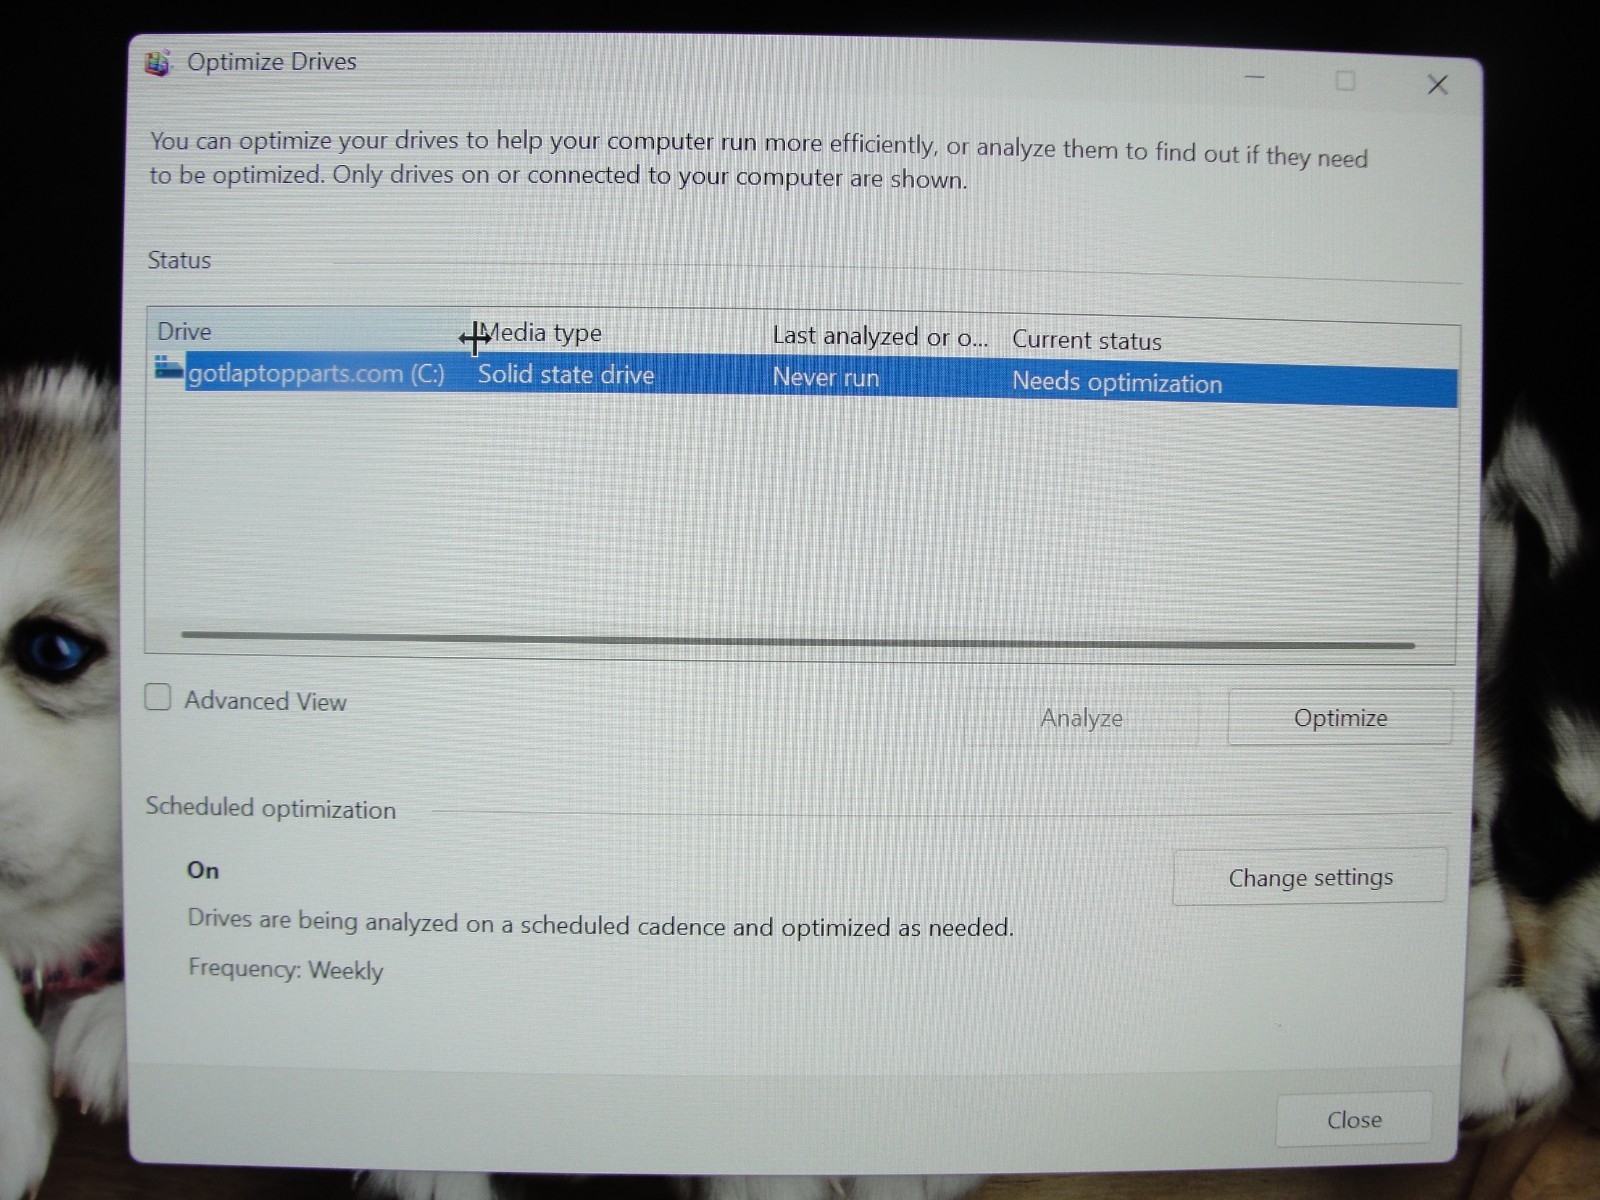
Task: Click the bold On scheduled status text
Action: [203, 870]
